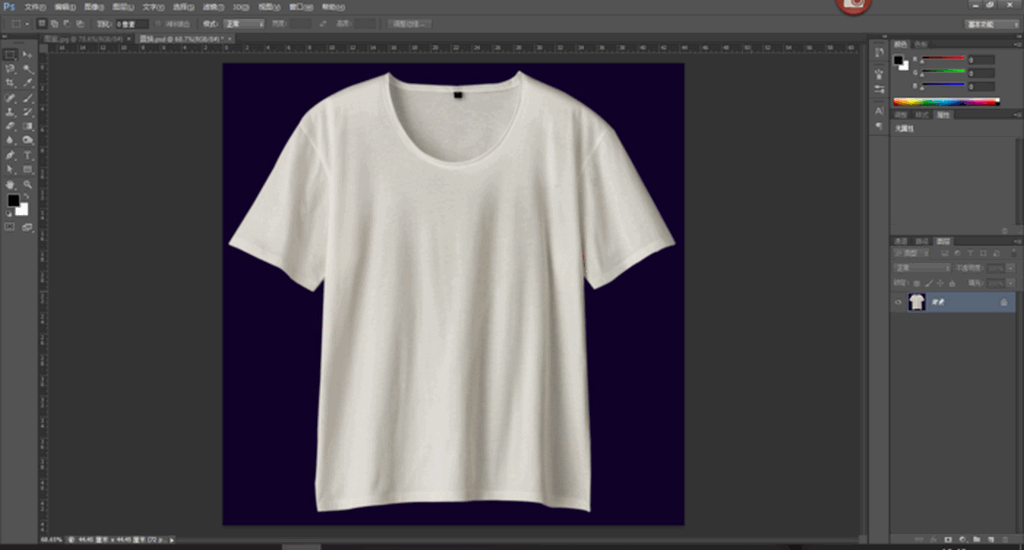The width and height of the screenshot is (1024, 550).
Task: Open the workspace switcher dropdown
Action: [x=992, y=23]
